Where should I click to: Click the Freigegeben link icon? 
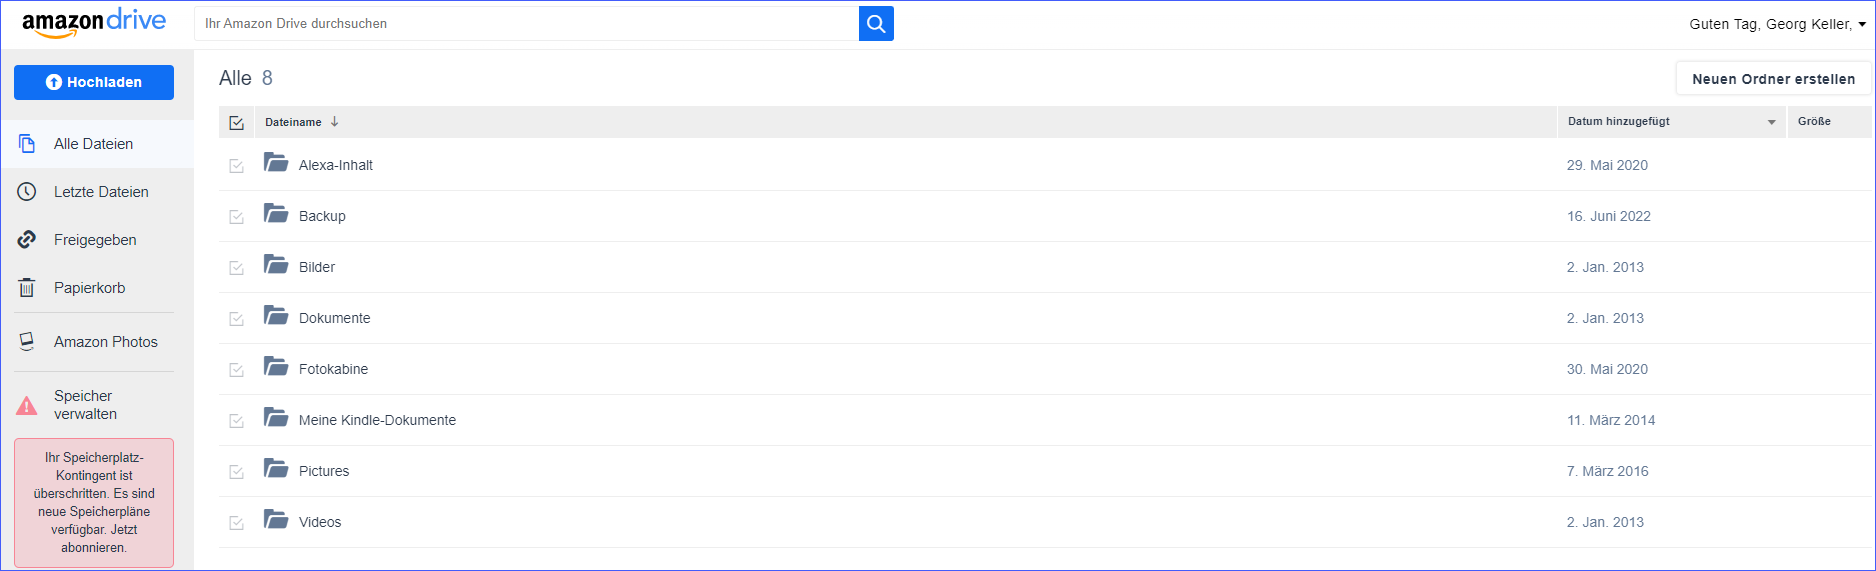coord(27,240)
